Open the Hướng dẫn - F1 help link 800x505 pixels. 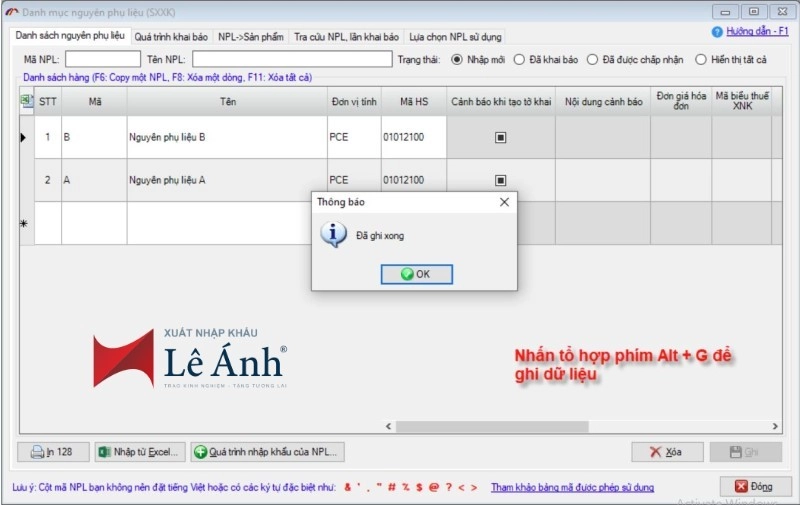[x=750, y=32]
